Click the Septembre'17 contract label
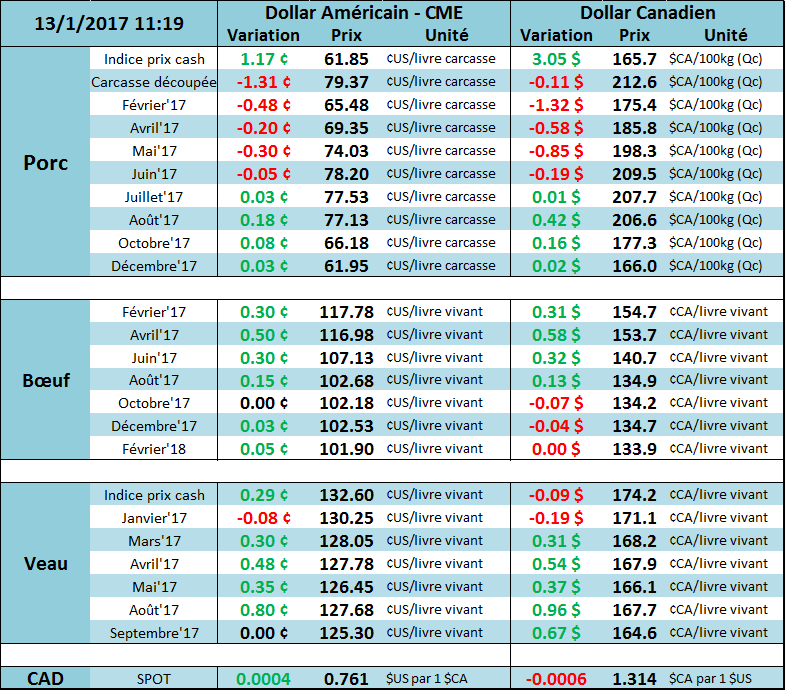 point(154,633)
